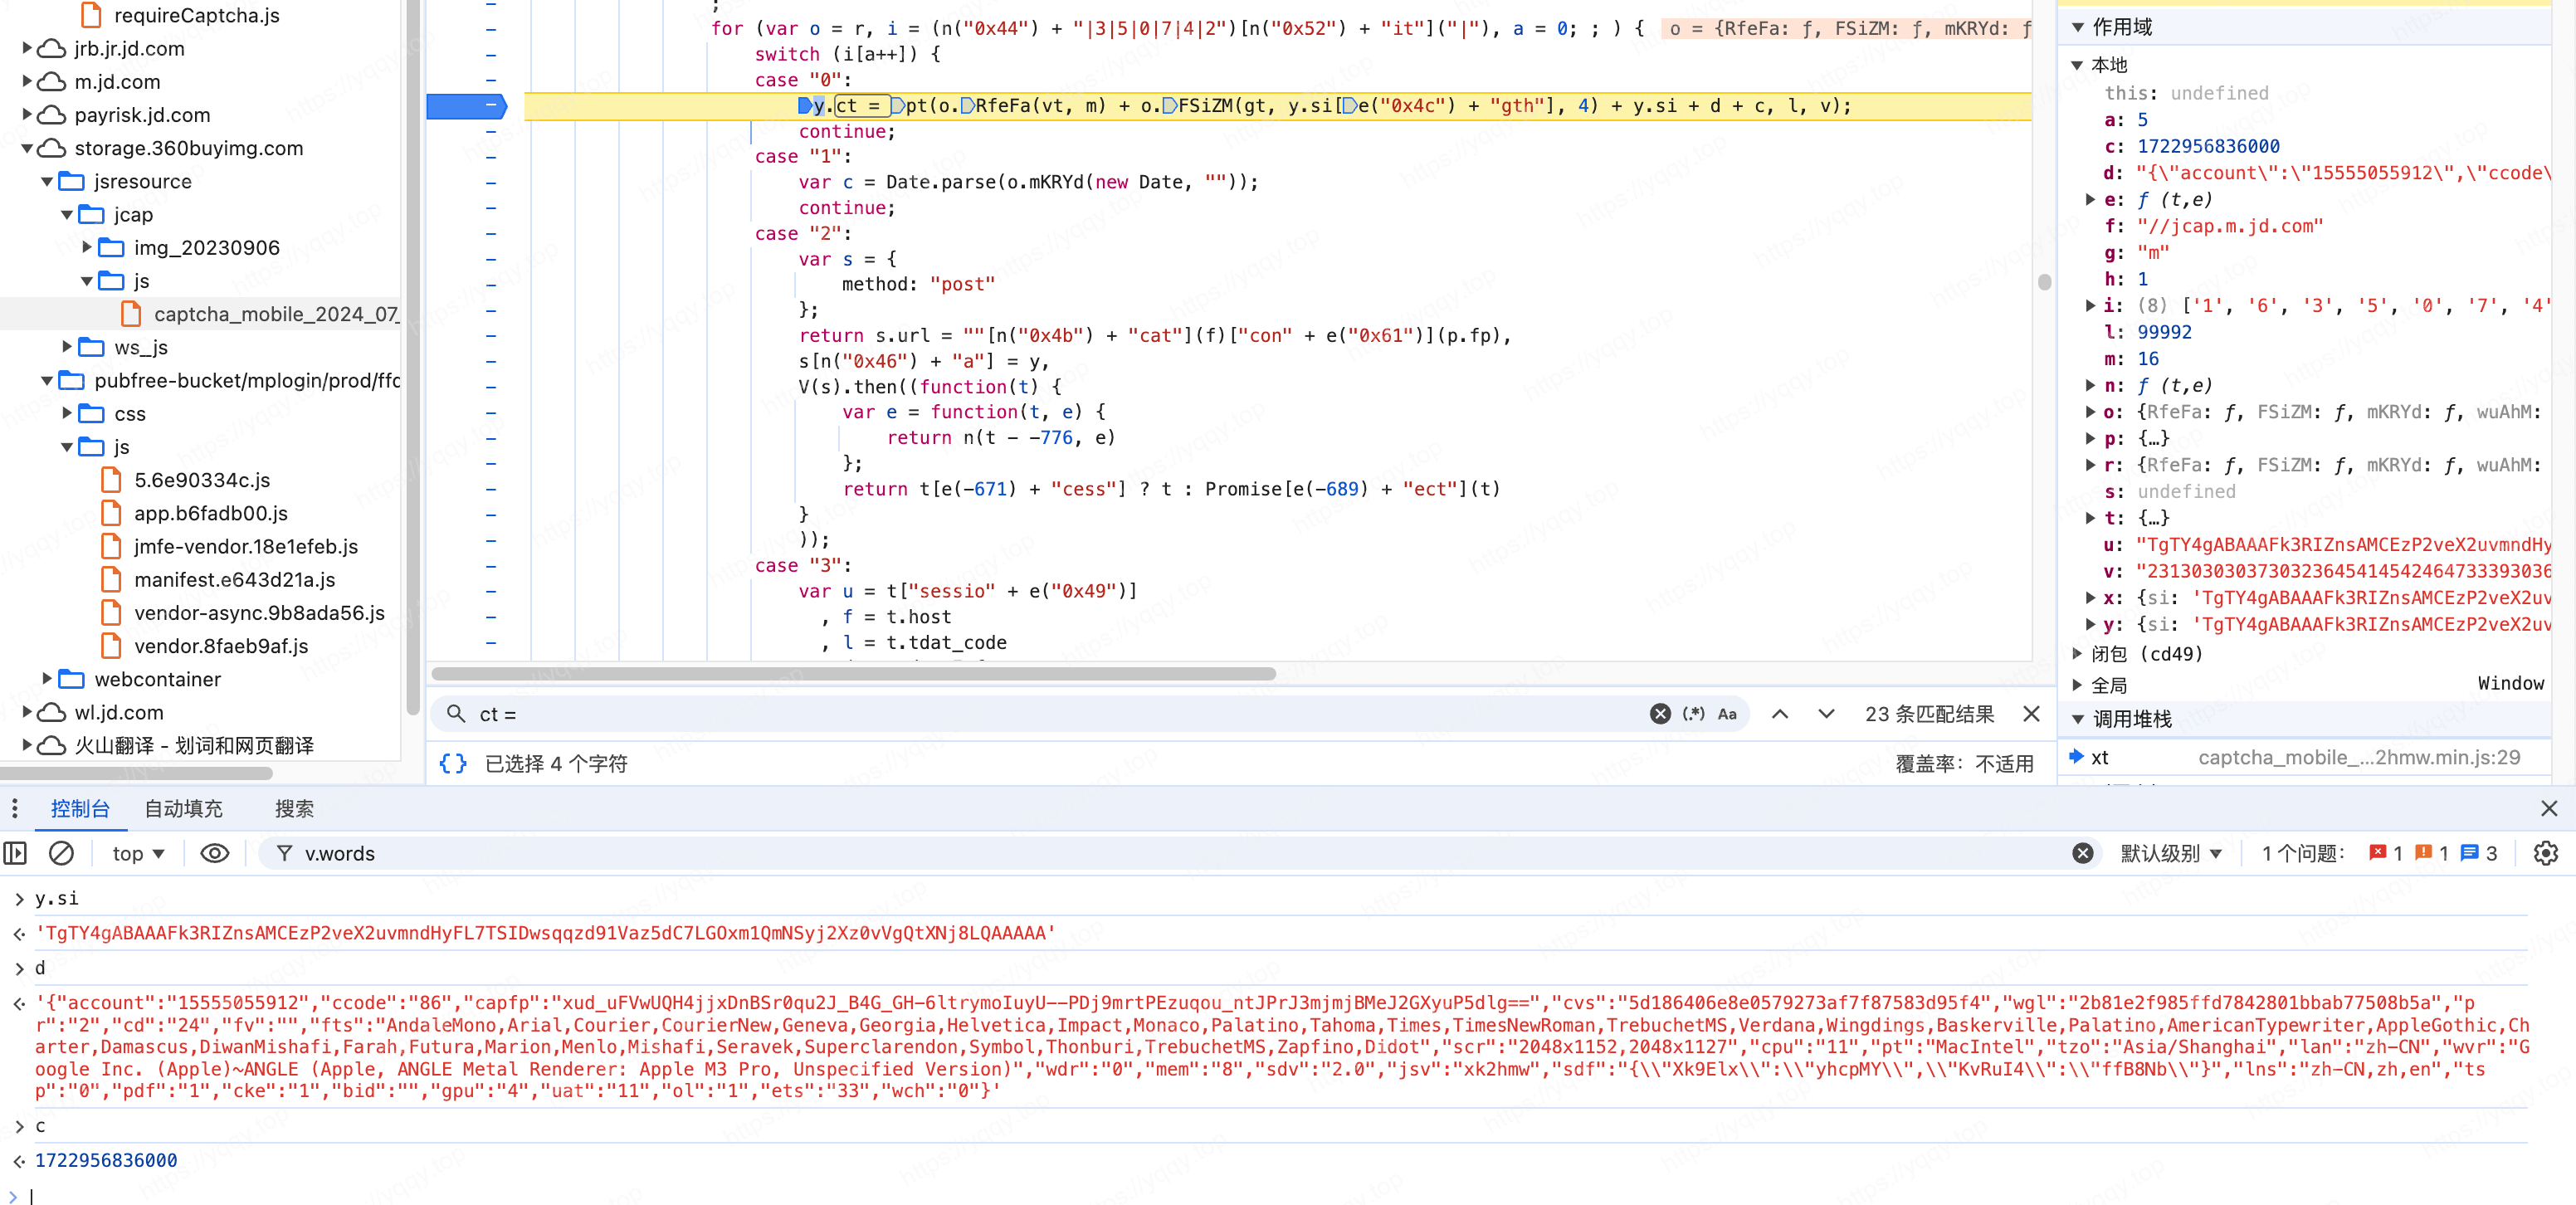Open vendor-async.9b8ada56.js file
2576x1205 pixels.
pyautogui.click(x=259, y=612)
